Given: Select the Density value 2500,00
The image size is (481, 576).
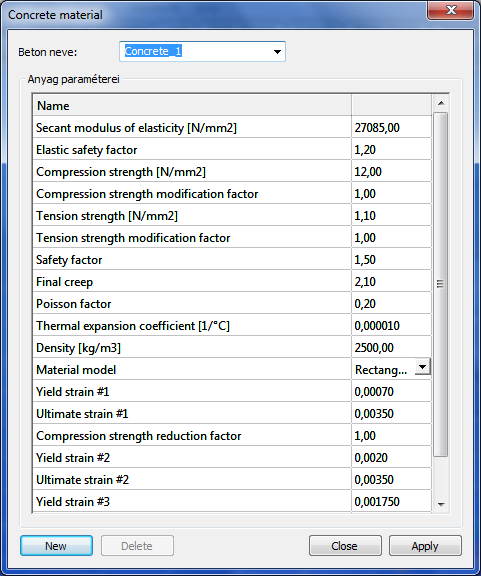Looking at the screenshot, I should [x=391, y=348].
